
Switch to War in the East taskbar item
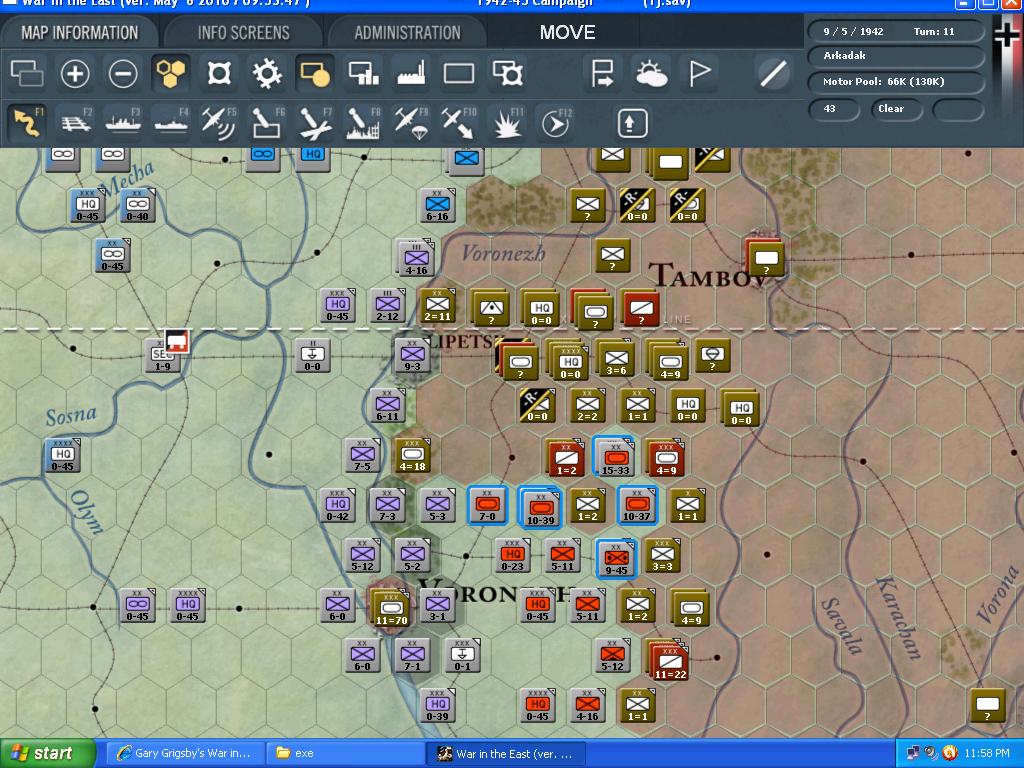[x=505, y=754]
